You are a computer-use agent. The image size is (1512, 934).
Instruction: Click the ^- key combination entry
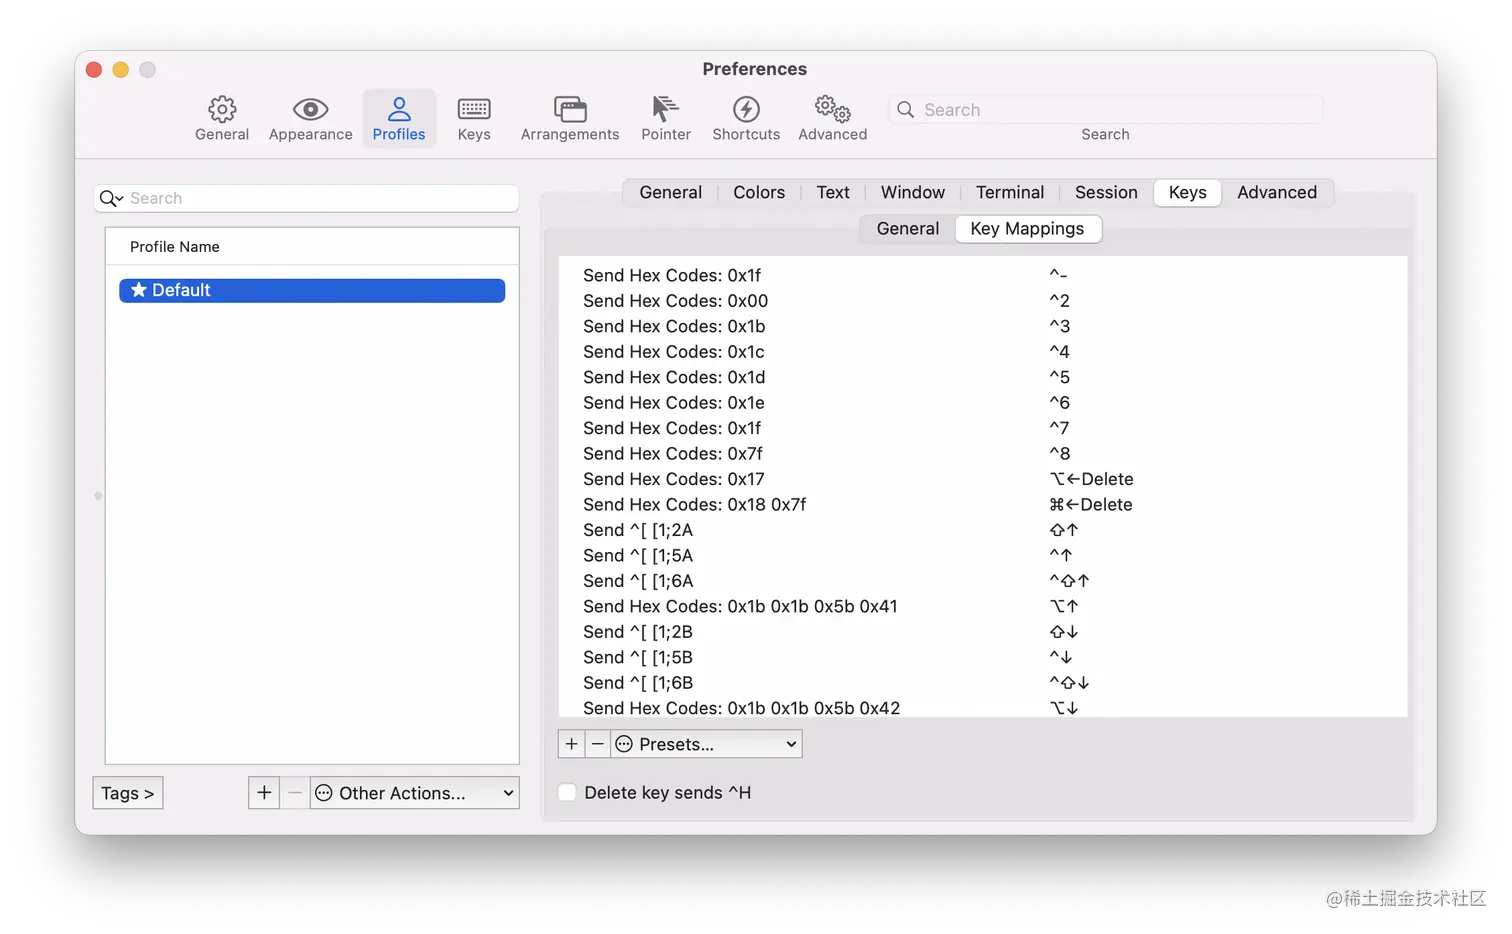[x=1058, y=275]
